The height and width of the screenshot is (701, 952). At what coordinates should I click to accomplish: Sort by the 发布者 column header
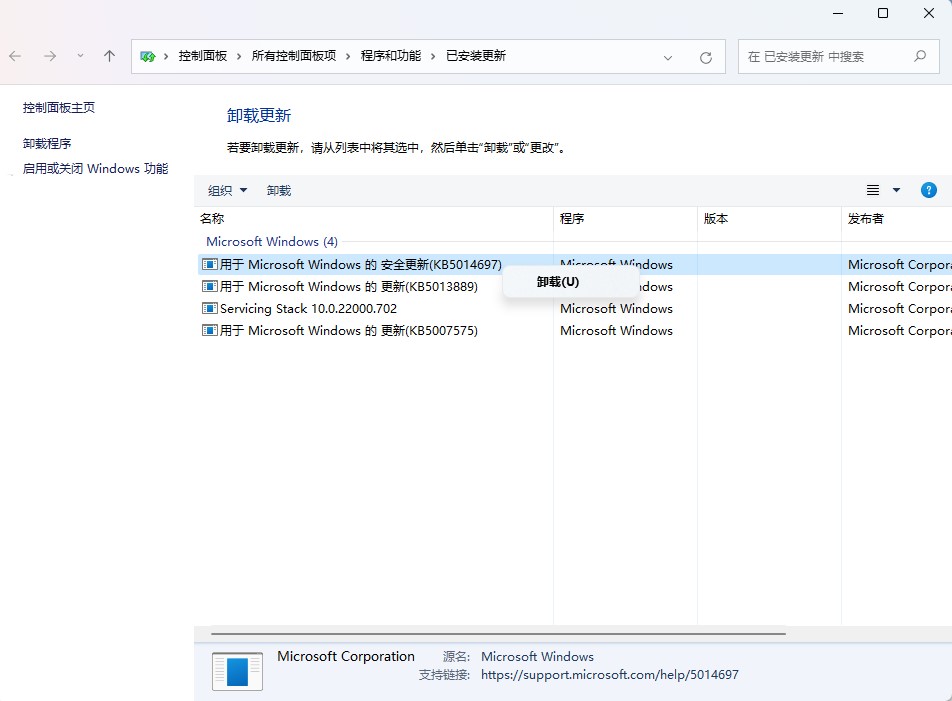(897, 218)
